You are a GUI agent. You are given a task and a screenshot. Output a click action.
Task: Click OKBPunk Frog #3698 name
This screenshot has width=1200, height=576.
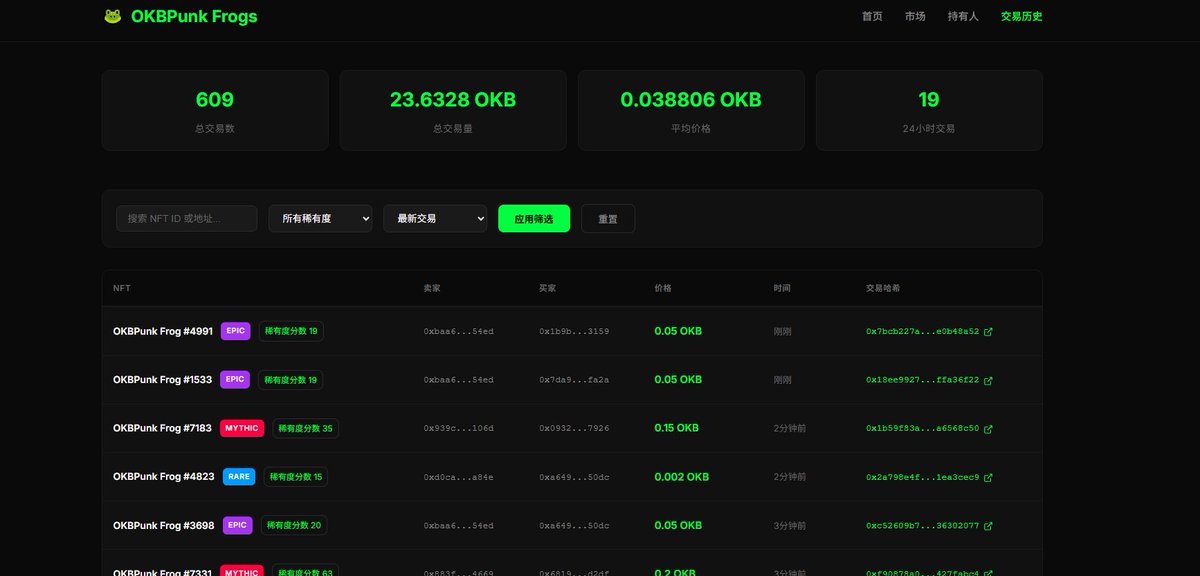coord(164,525)
